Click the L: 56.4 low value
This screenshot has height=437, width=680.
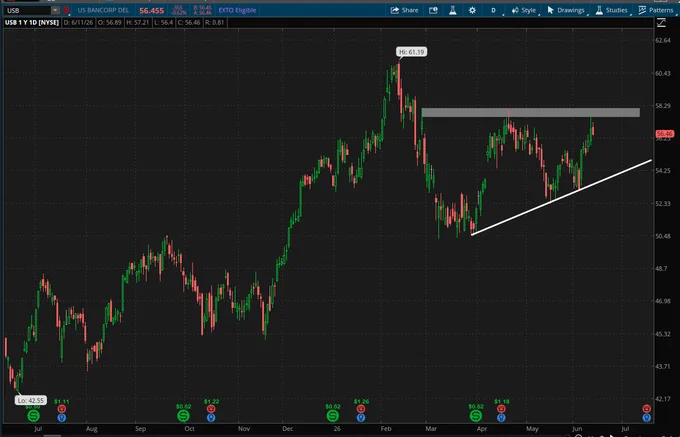coord(163,22)
